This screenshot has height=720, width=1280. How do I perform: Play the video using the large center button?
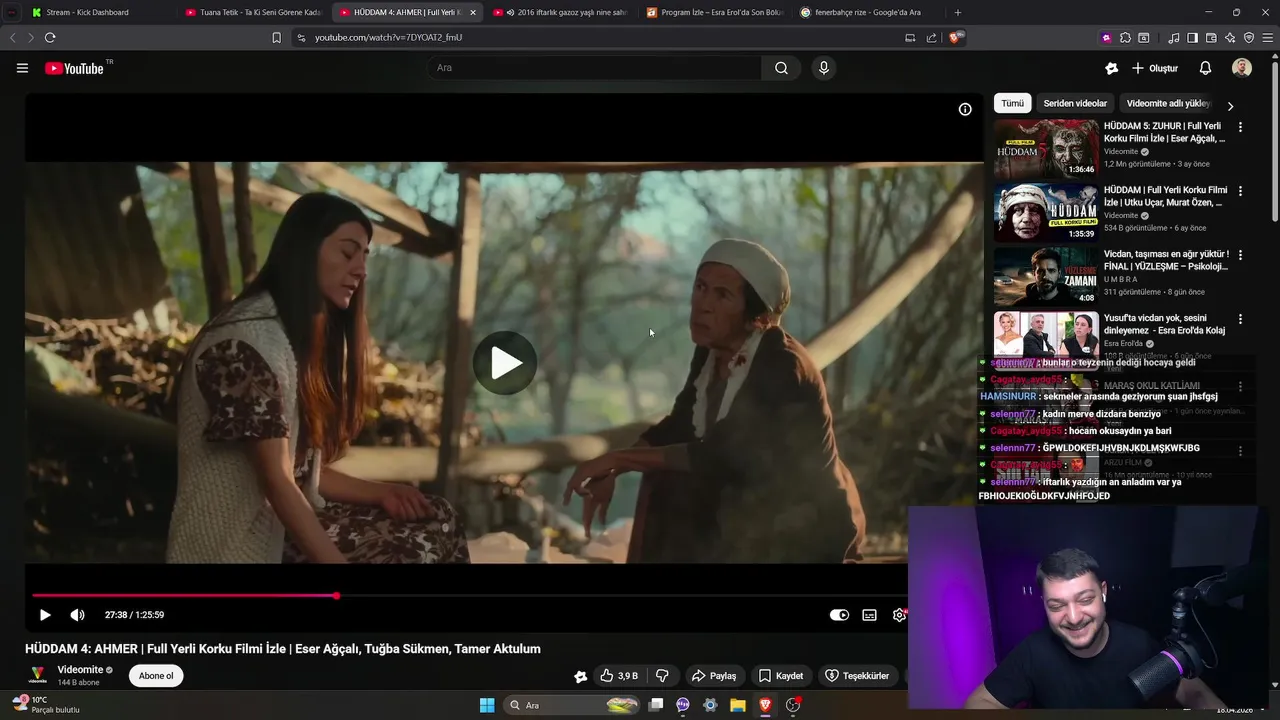click(x=505, y=362)
